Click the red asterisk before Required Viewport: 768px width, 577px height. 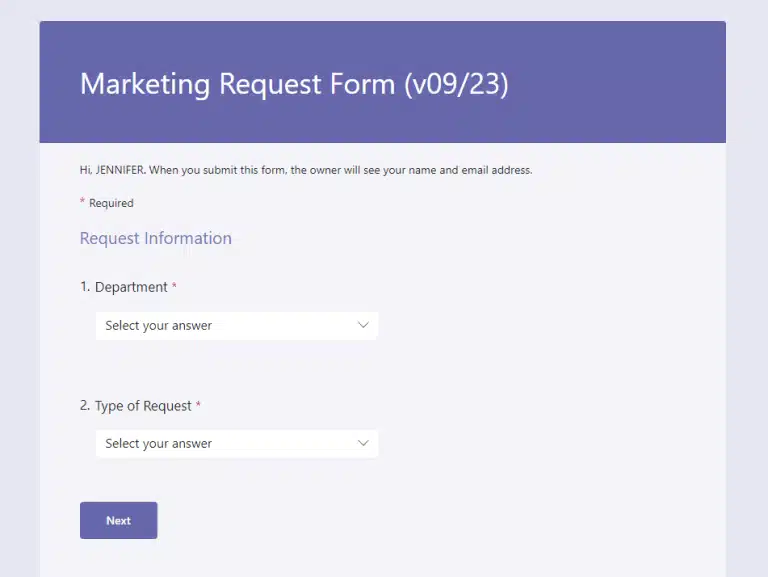(x=82, y=202)
